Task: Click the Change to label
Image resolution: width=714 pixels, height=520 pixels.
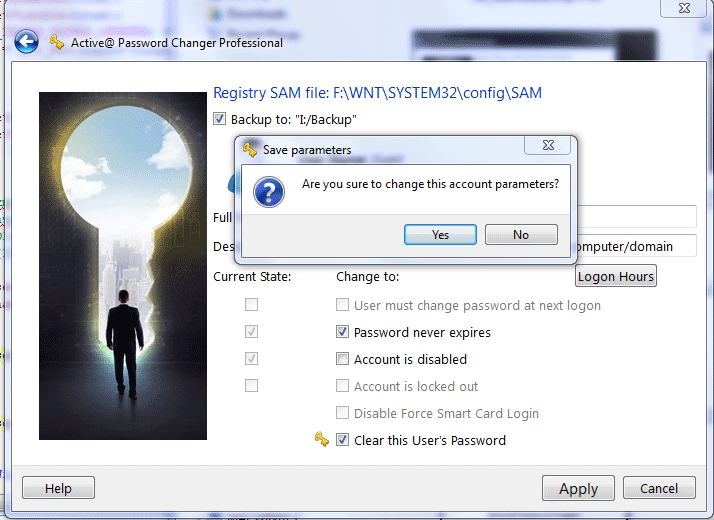Action: pyautogui.click(x=367, y=277)
